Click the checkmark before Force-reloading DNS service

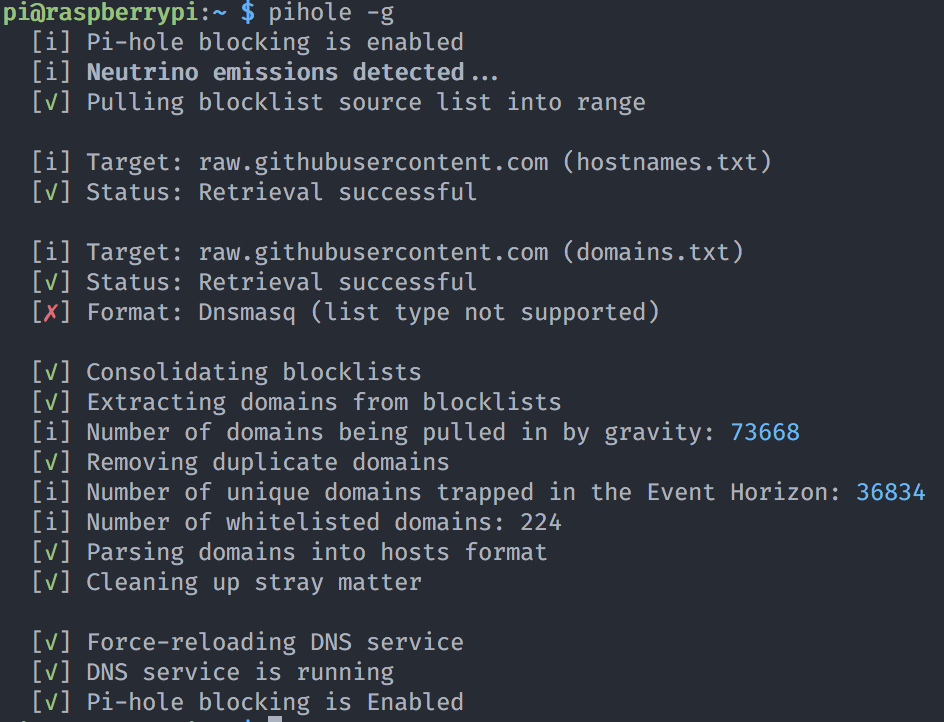(51, 642)
